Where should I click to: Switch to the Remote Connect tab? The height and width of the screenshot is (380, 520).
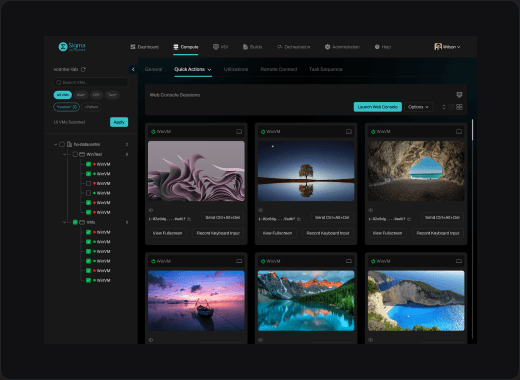[x=279, y=69]
